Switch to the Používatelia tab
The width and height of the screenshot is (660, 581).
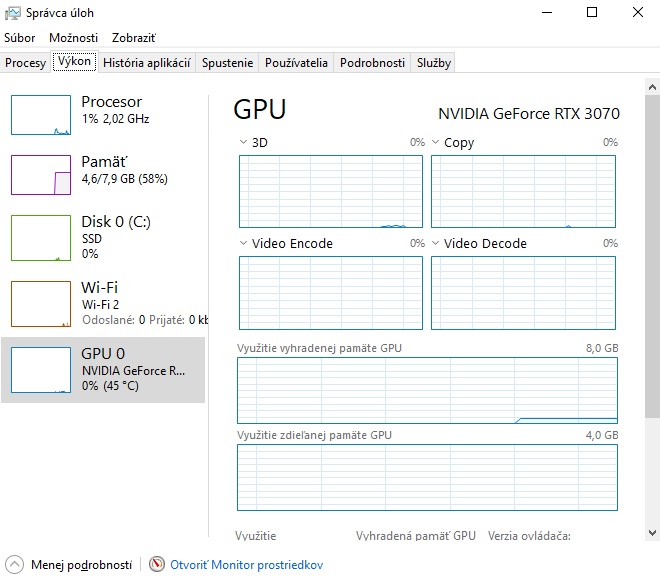pyautogui.click(x=296, y=63)
